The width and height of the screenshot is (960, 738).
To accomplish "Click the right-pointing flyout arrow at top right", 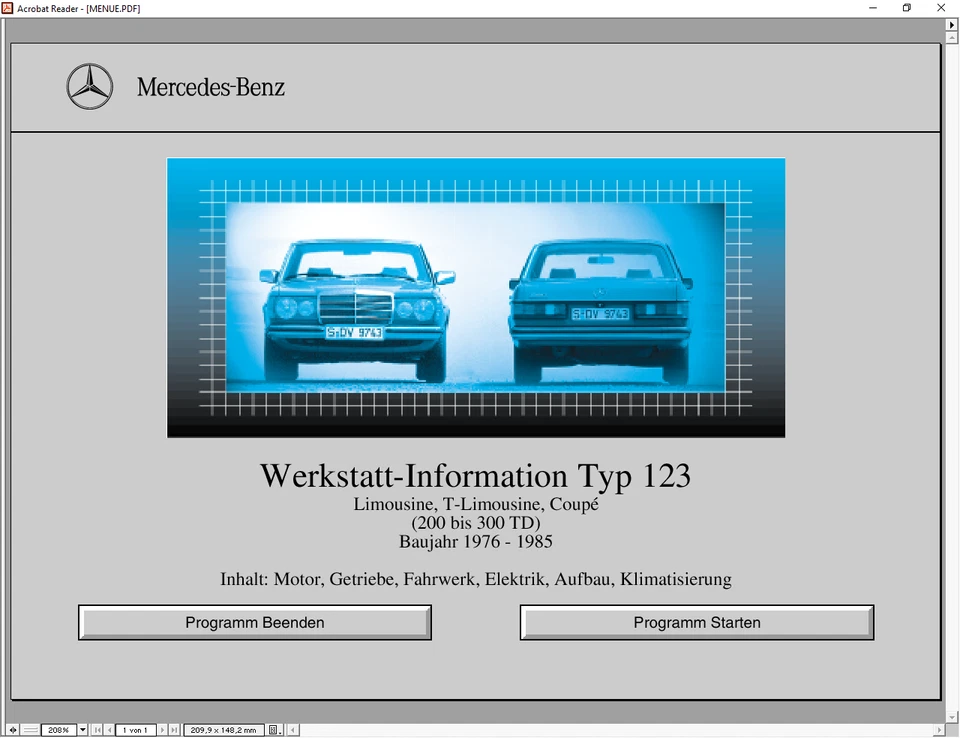I will 951,25.
